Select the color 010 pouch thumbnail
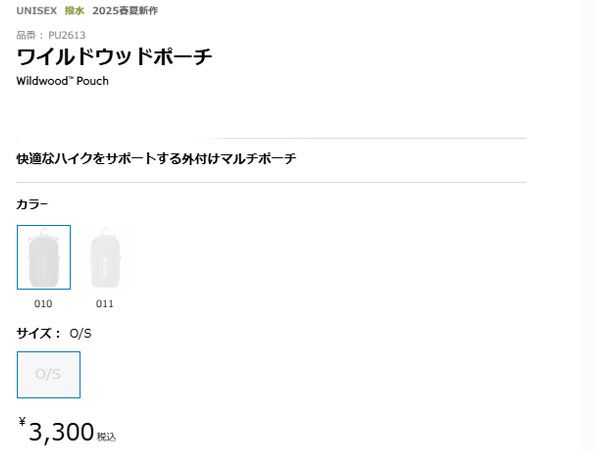Image resolution: width=600 pixels, height=450 pixels. pos(44,257)
